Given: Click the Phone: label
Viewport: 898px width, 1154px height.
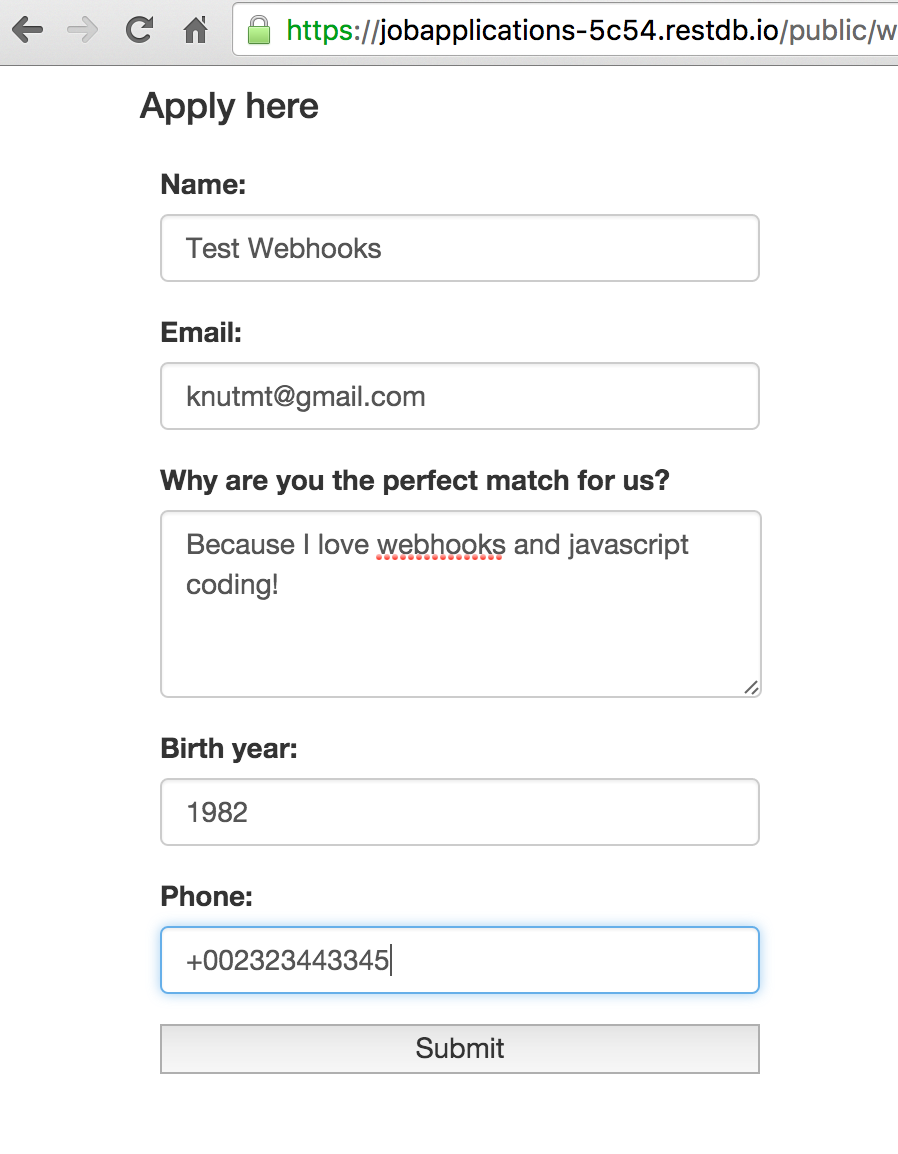Looking at the screenshot, I should click(x=207, y=896).
